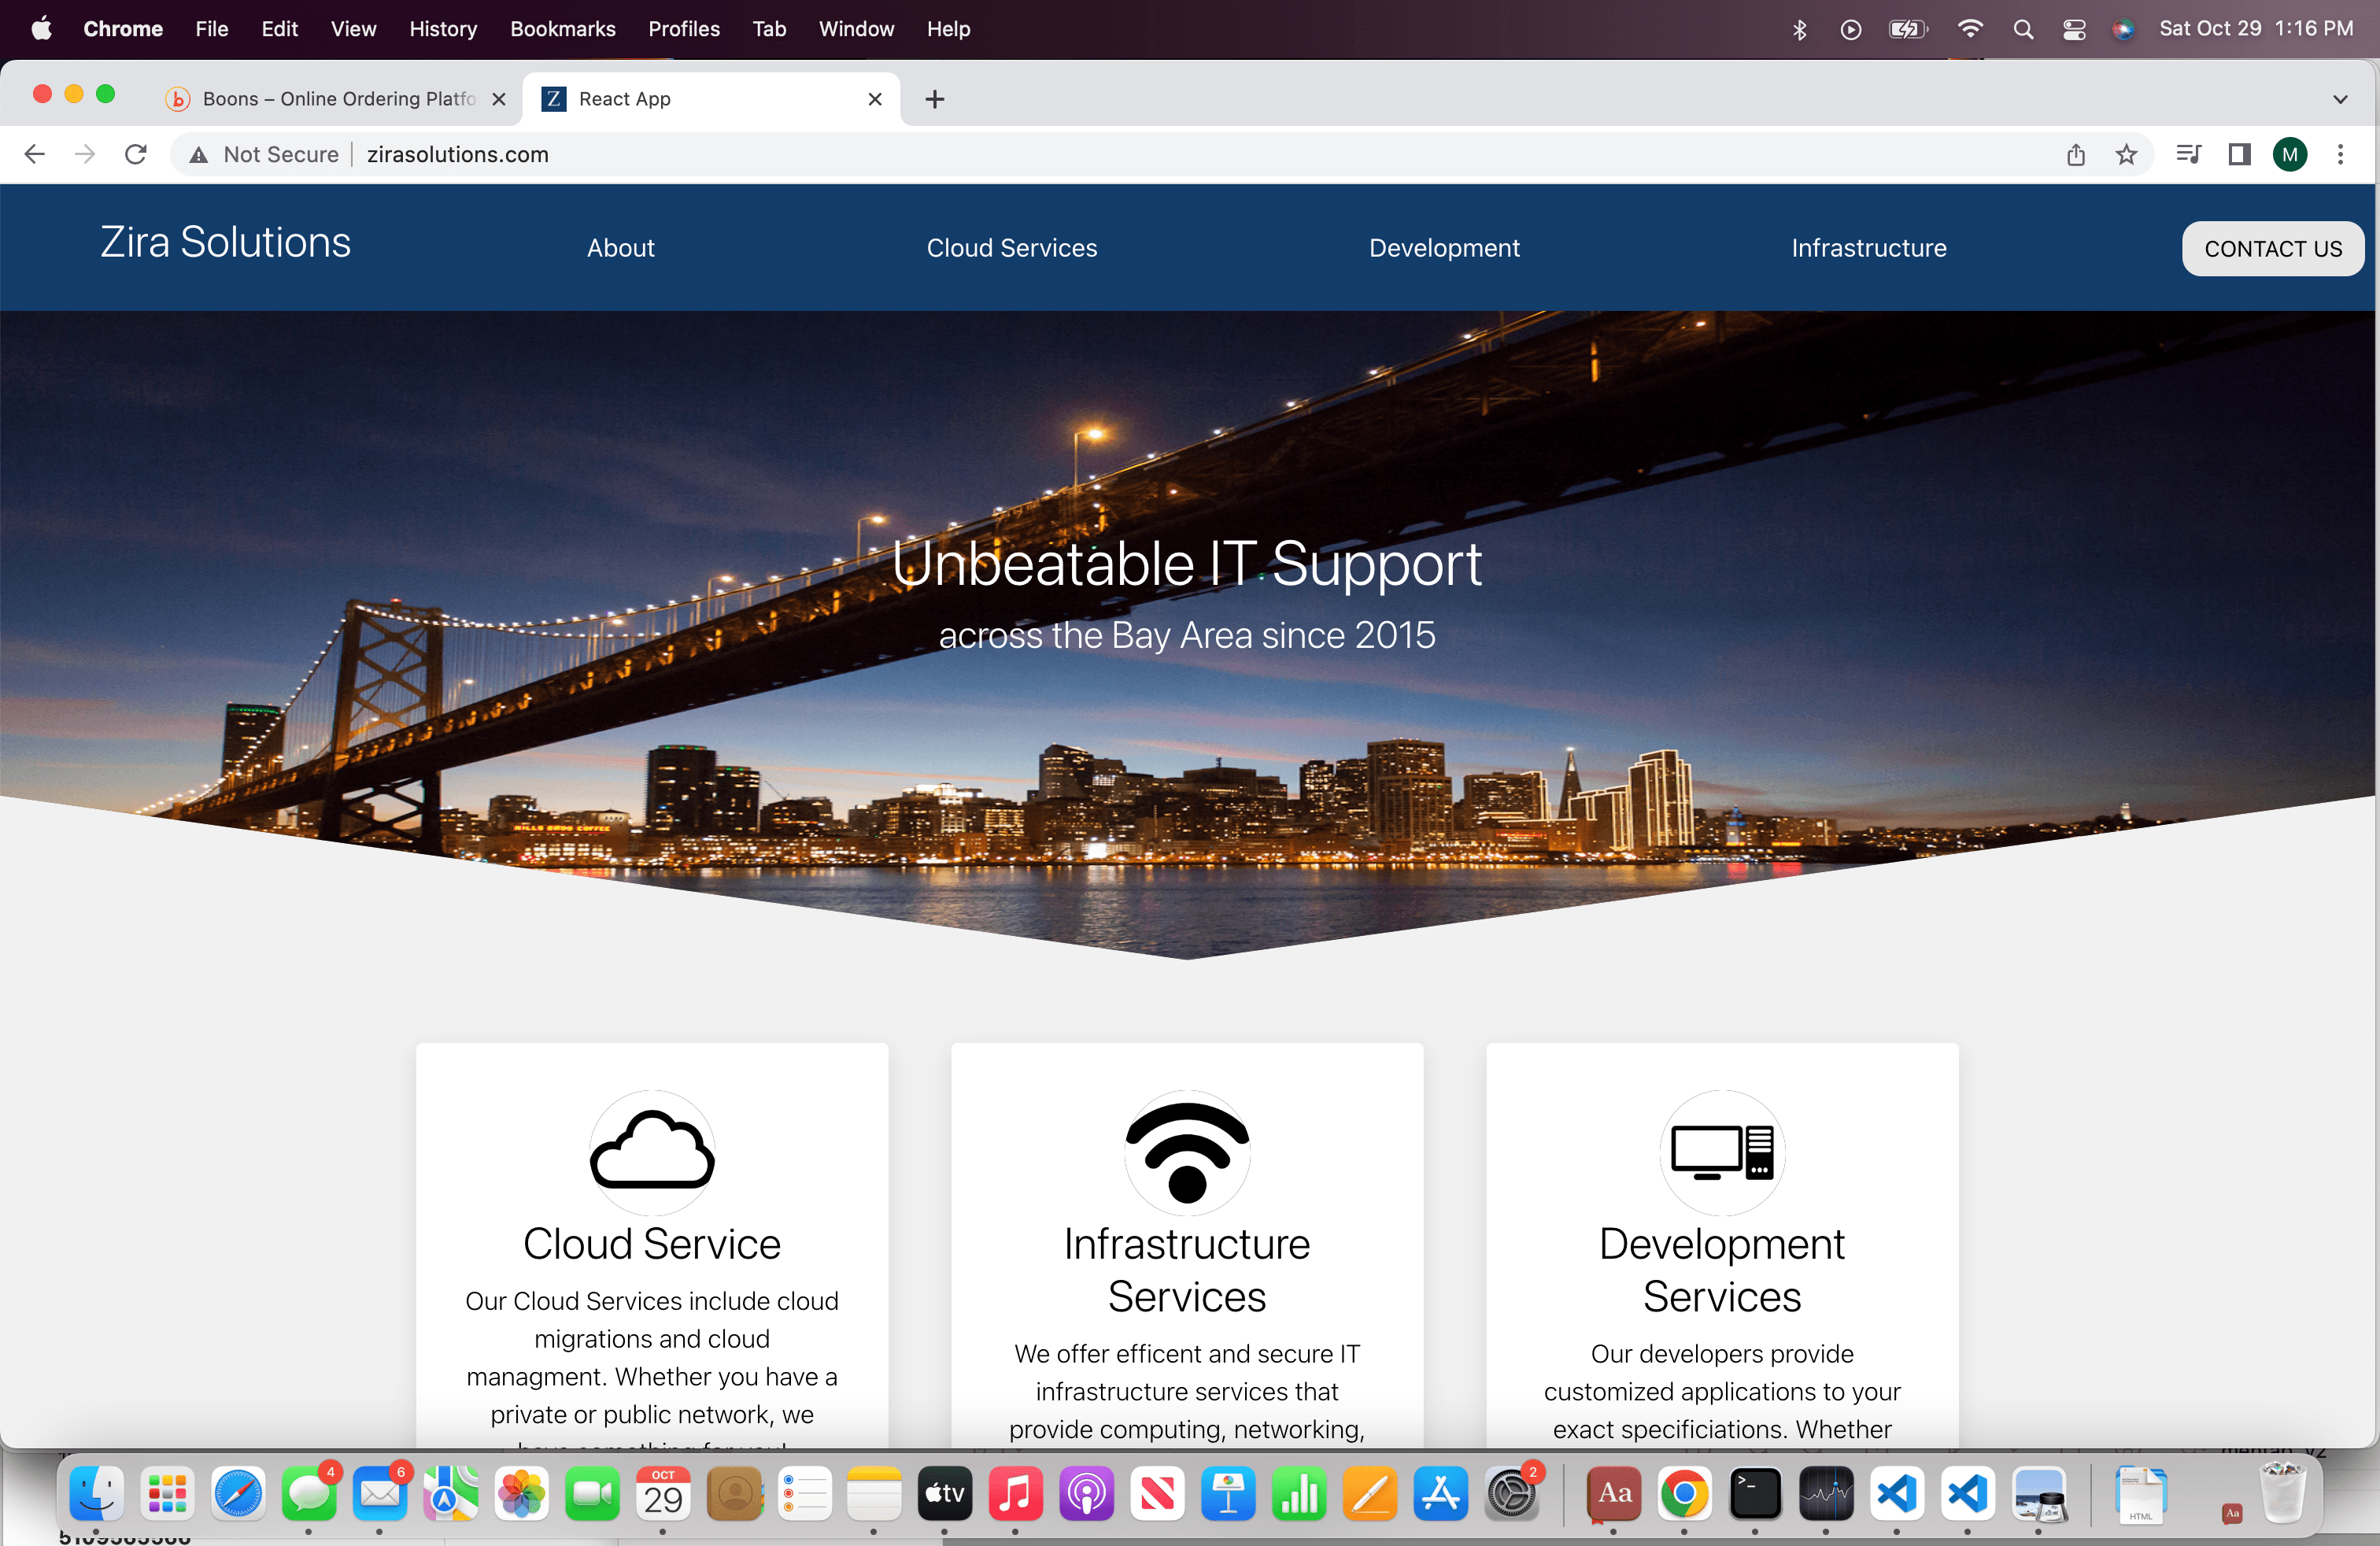
Task: Open Chrome three-dot menu
Action: 2340,154
